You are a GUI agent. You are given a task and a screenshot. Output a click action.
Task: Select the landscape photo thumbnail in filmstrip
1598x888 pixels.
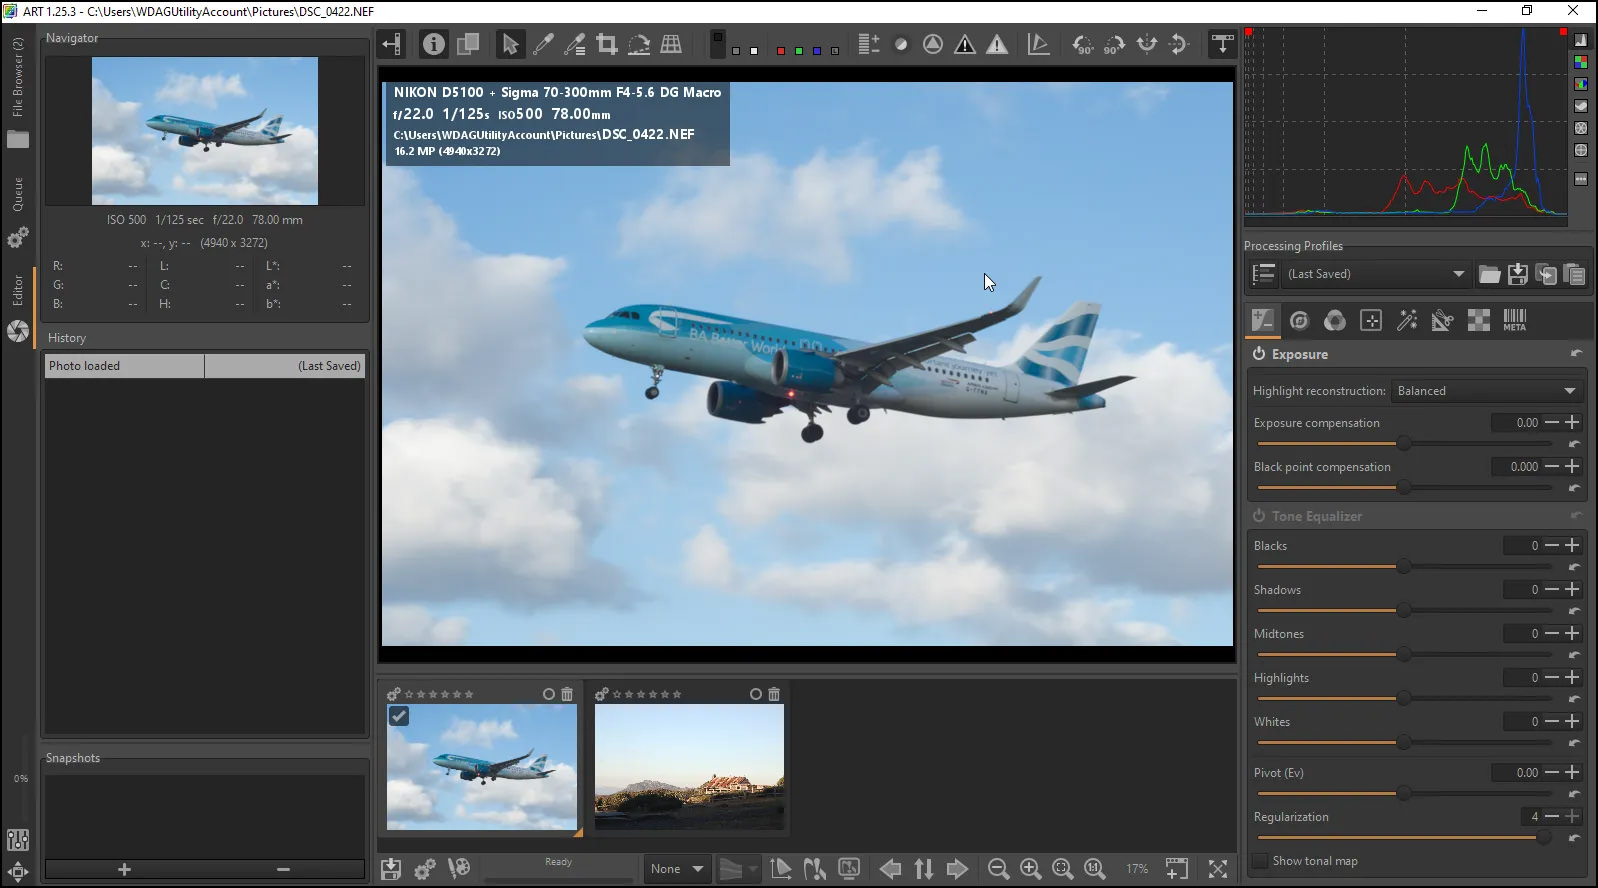click(x=689, y=767)
